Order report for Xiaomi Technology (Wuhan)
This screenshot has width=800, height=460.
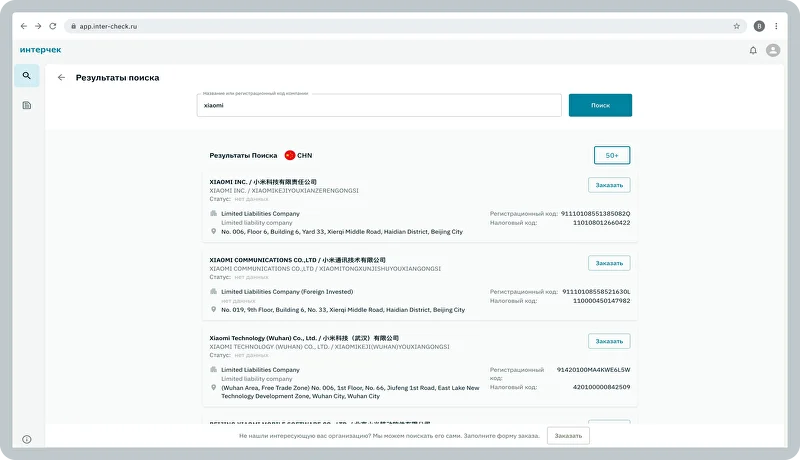609,341
